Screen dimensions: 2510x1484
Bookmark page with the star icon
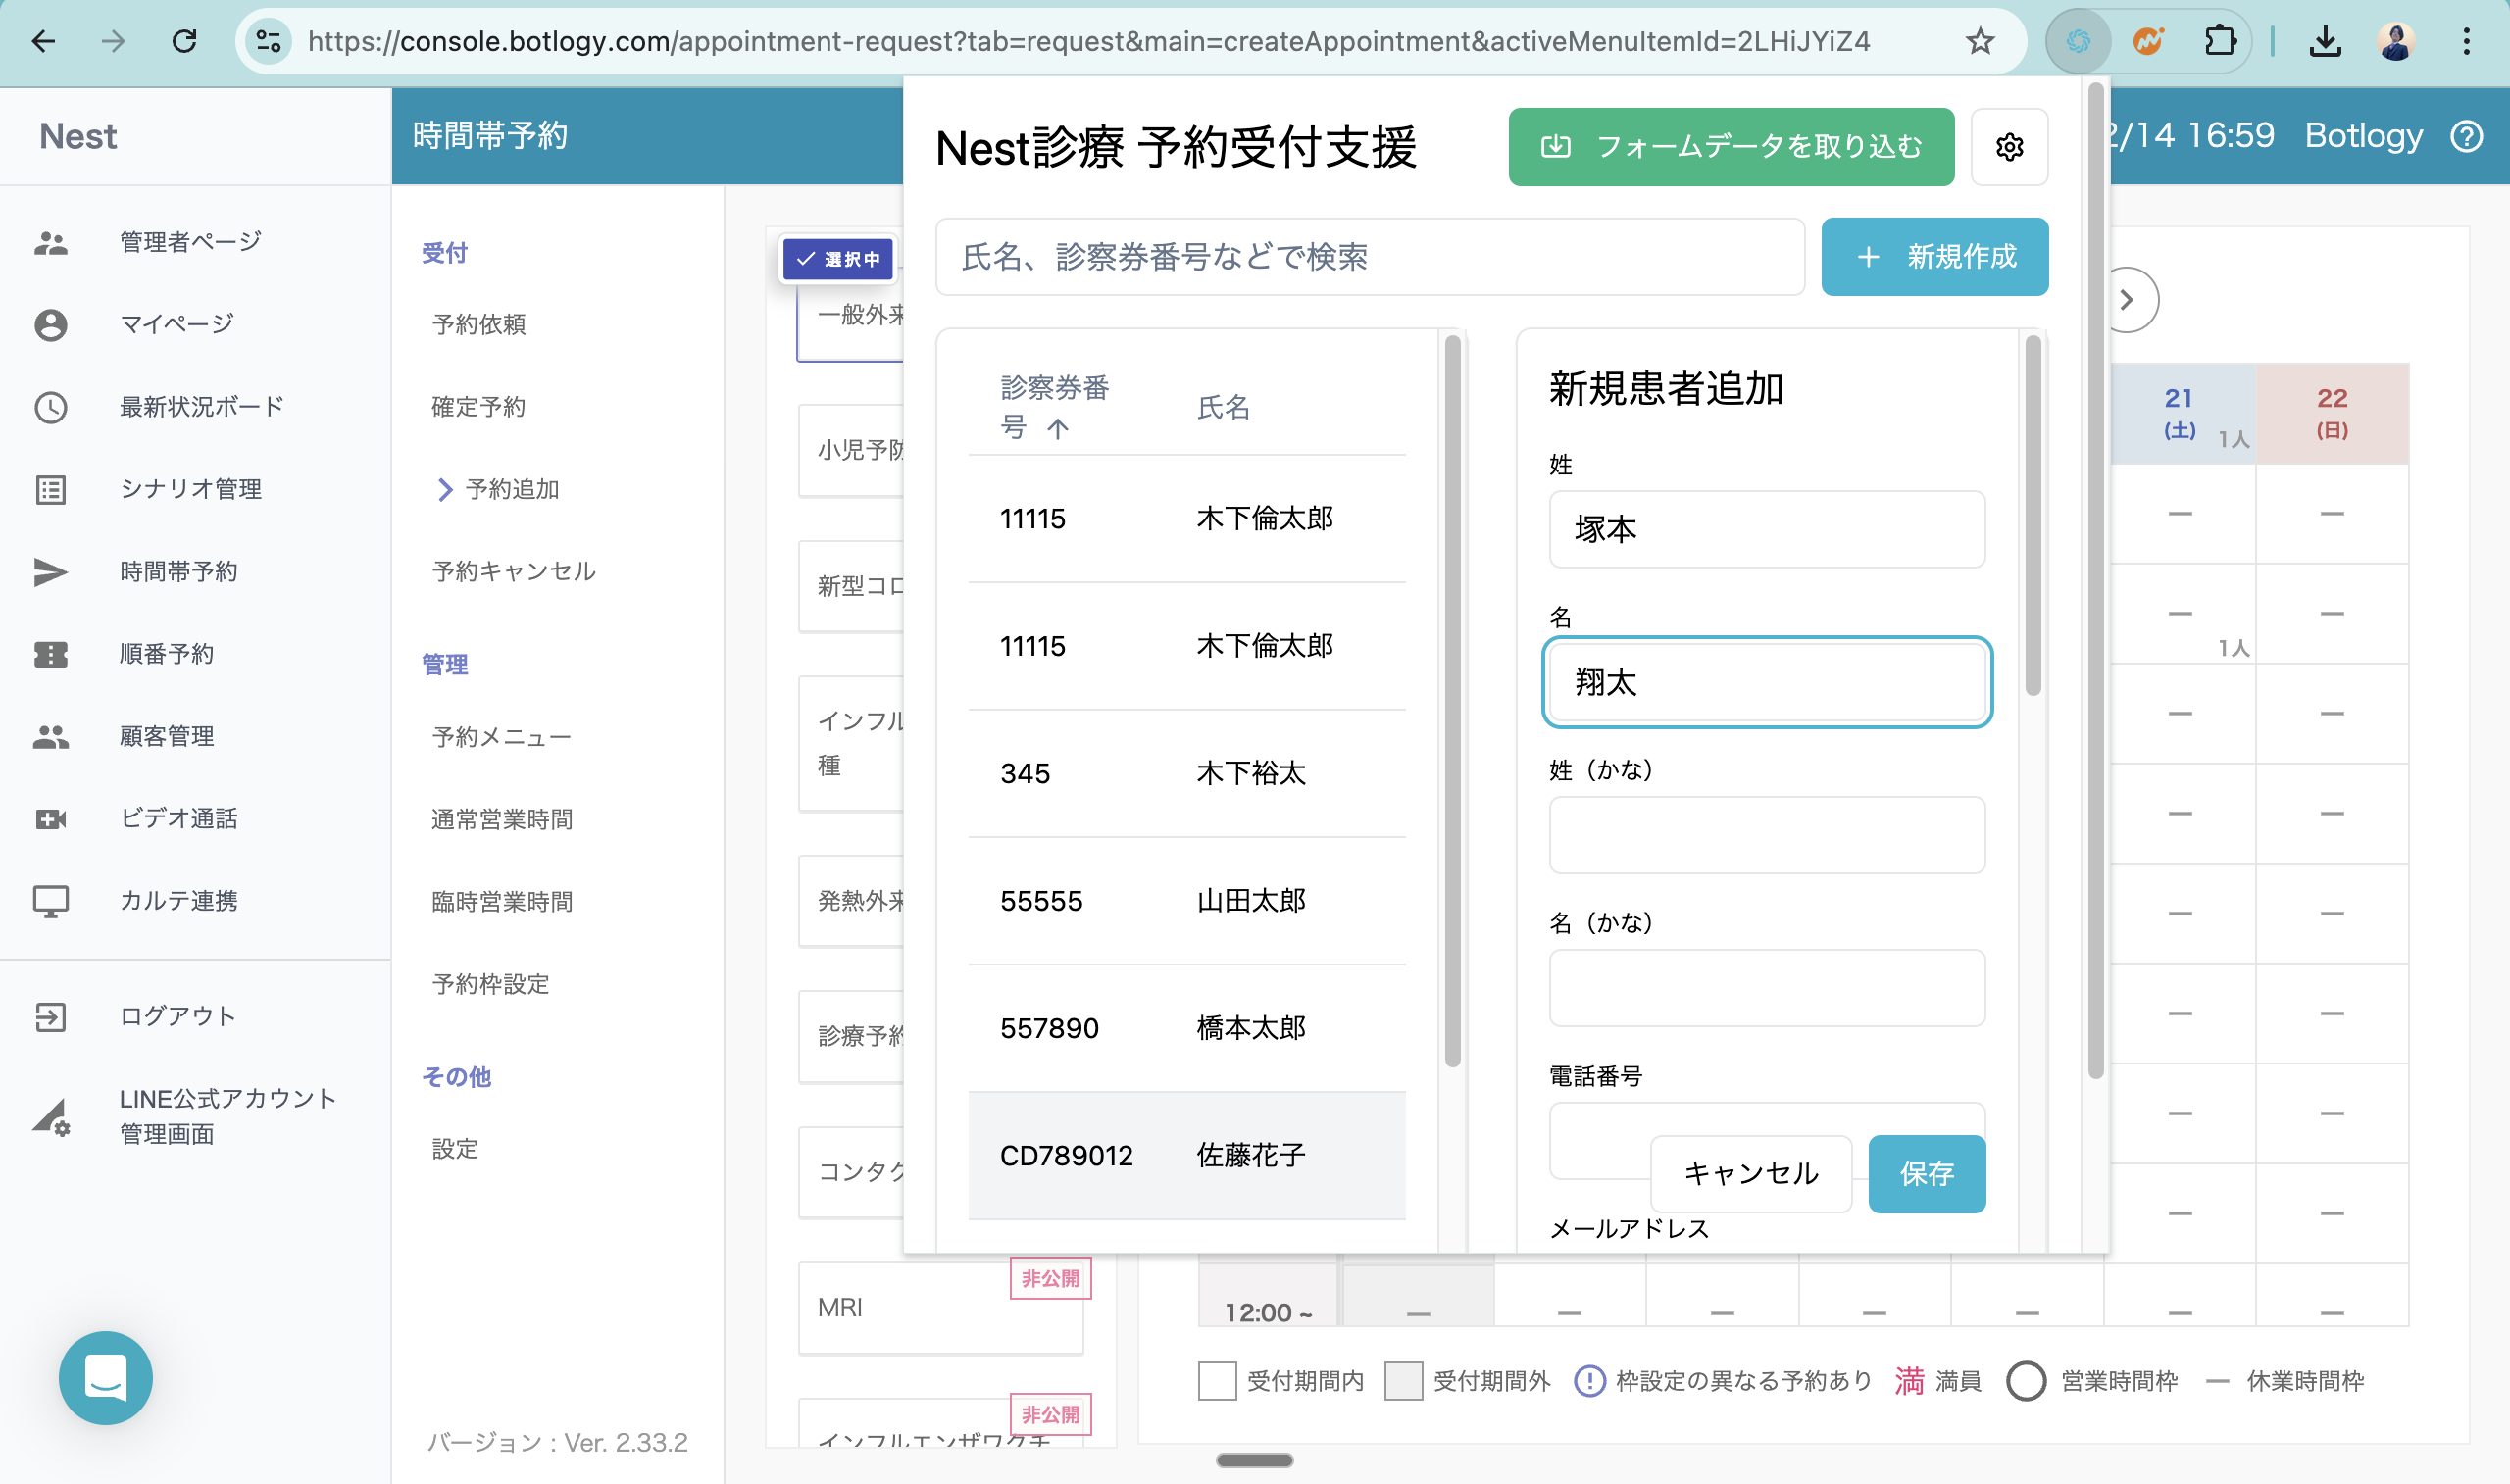point(1979,41)
